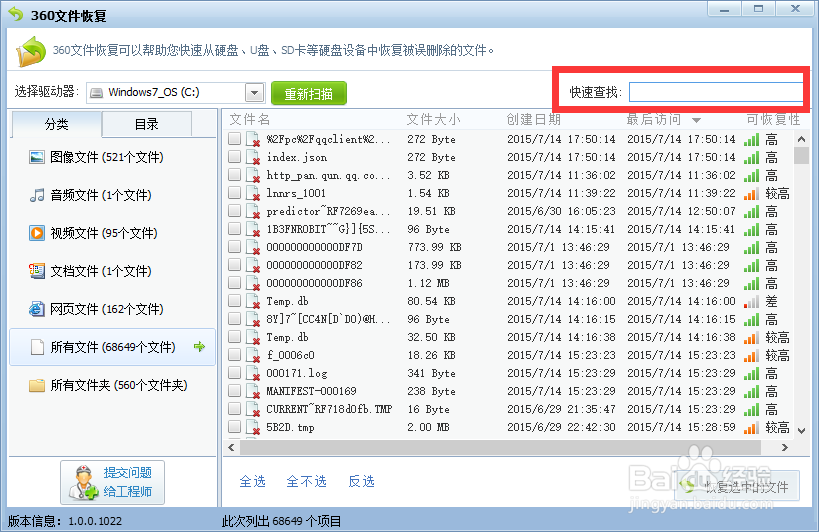The width and height of the screenshot is (819, 532).
Task: Click the 重新扫描 rescan button
Action: tap(309, 93)
